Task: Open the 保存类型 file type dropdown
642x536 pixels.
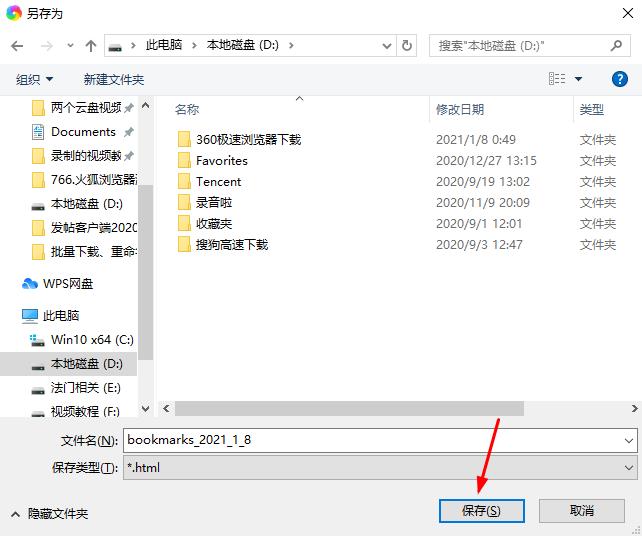Action: 628,468
